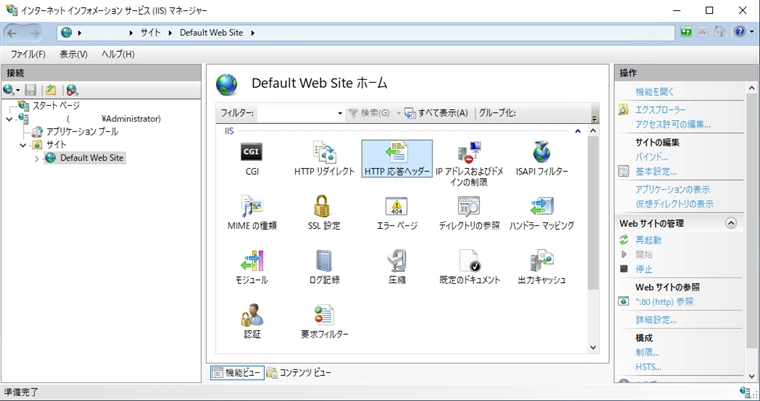Click すべて表示(A) button

tap(437, 113)
